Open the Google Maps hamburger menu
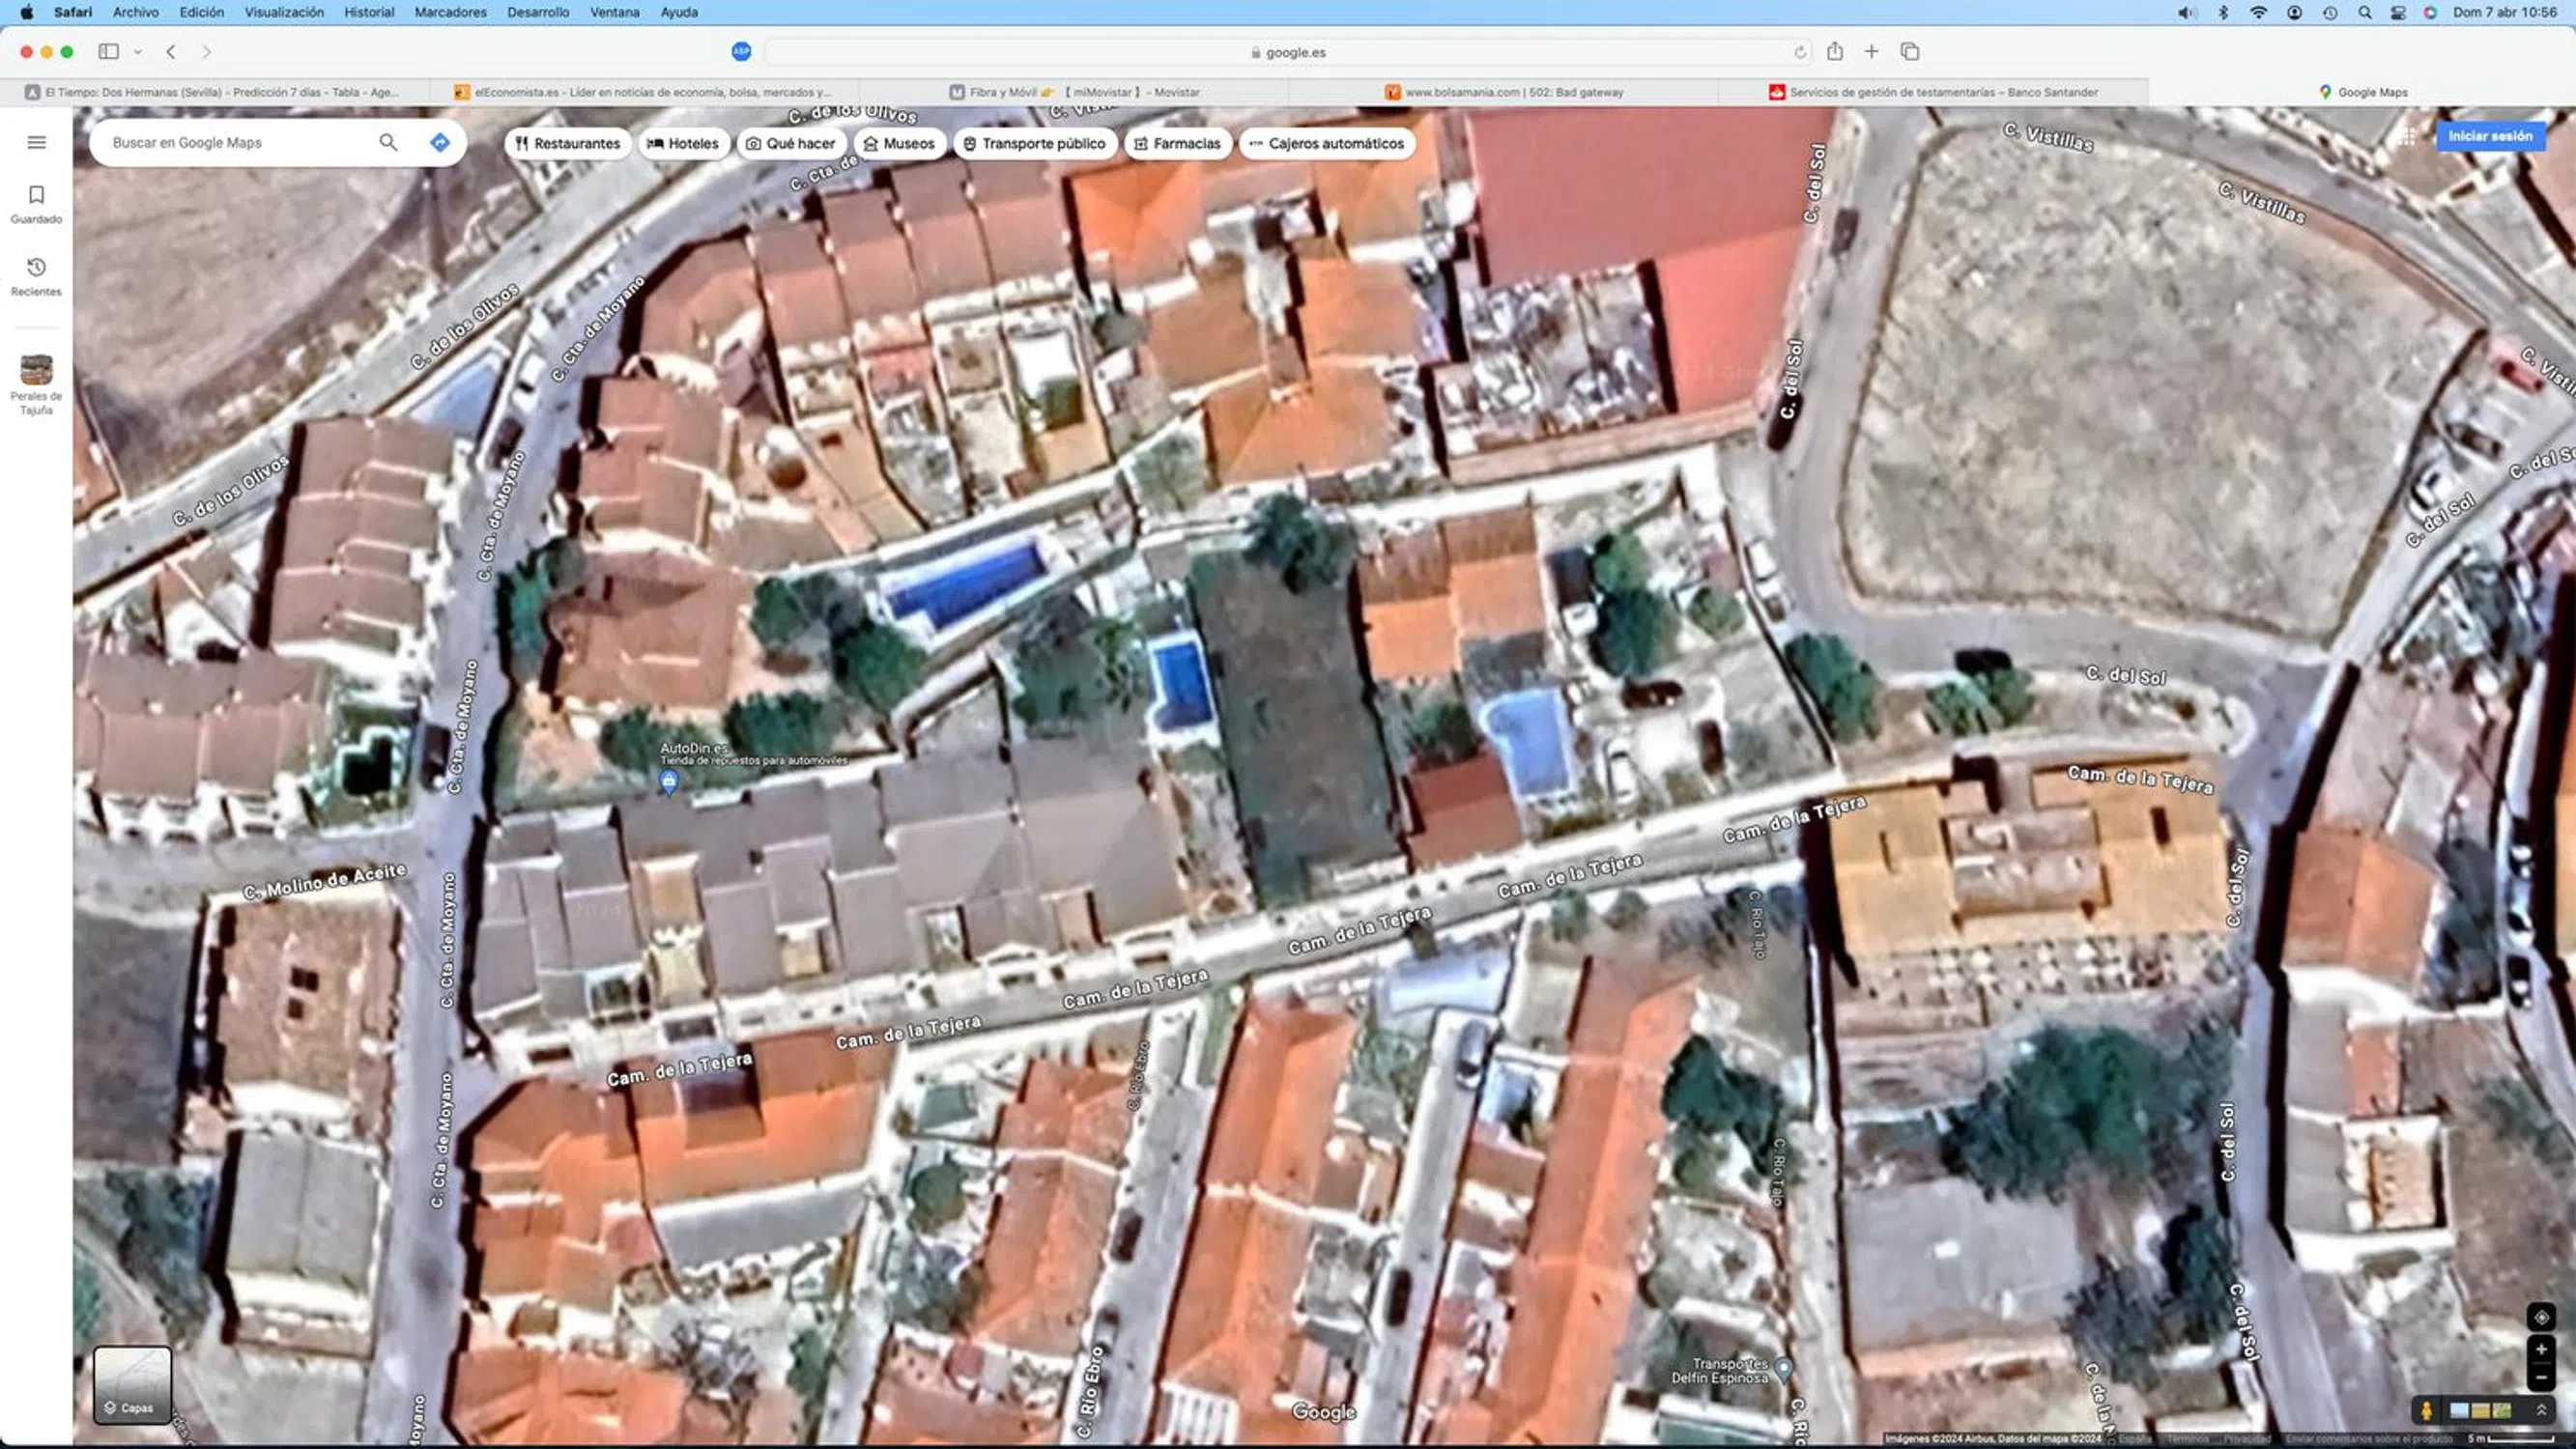Image resolution: width=2576 pixels, height=1449 pixels. click(36, 142)
